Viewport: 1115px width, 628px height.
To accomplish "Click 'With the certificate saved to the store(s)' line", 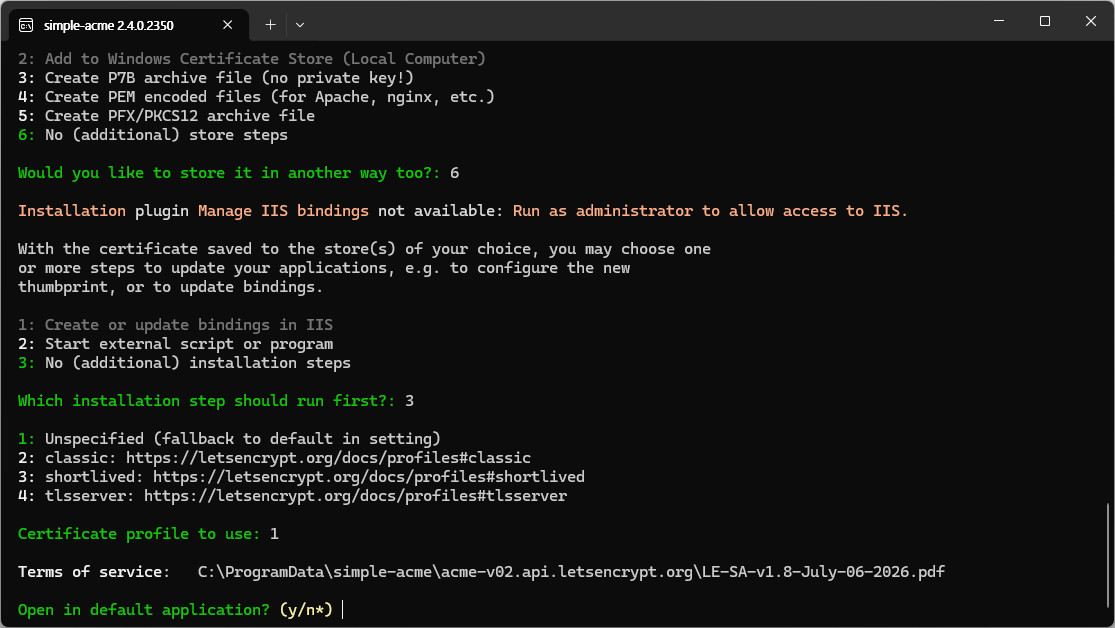I will tap(364, 249).
